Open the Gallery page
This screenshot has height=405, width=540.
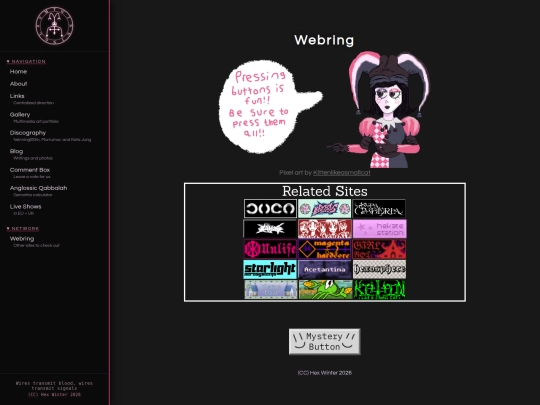tap(20, 114)
